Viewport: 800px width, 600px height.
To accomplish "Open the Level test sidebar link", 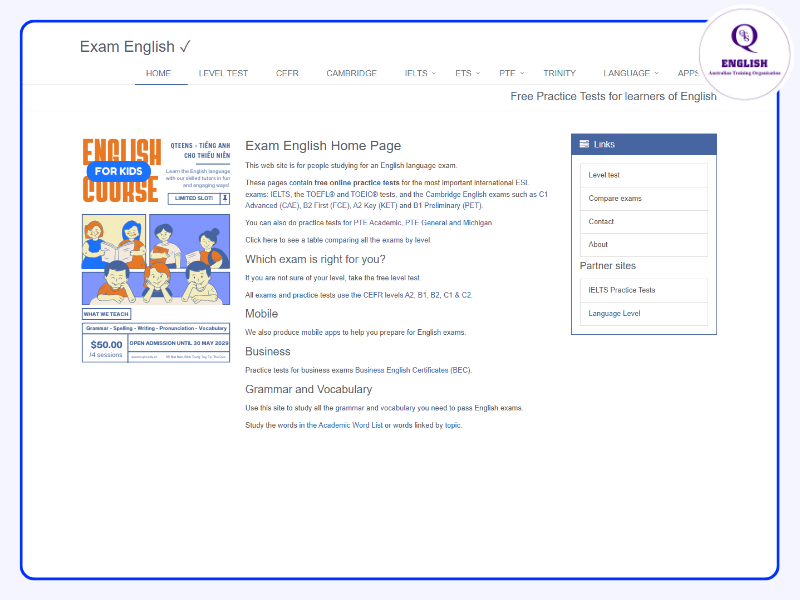I will (644, 175).
